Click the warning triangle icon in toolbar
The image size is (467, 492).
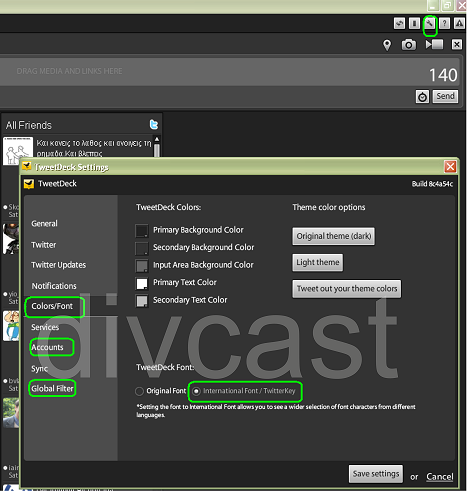pyautogui.click(x=459, y=23)
